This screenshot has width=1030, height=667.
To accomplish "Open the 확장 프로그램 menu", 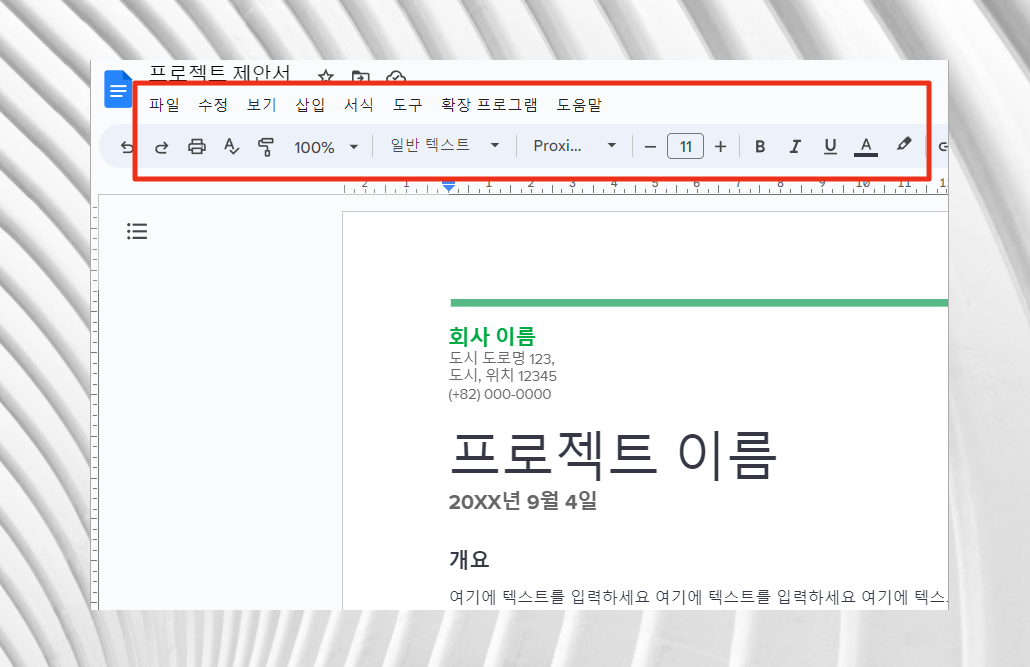I will (x=489, y=104).
